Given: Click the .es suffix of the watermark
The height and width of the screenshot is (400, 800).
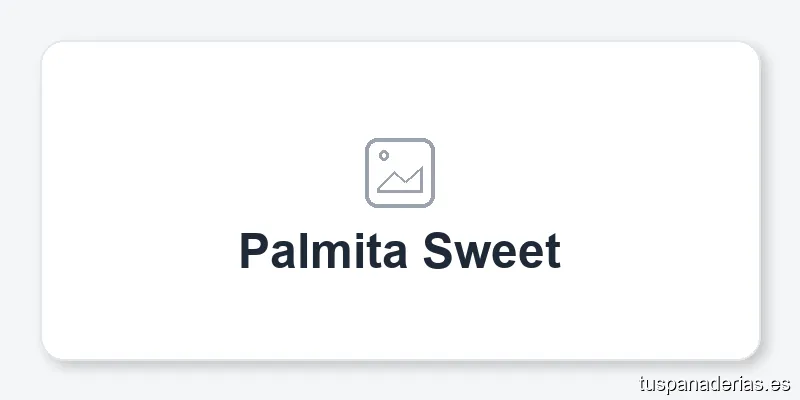Looking at the screenshot, I should coord(780,383).
